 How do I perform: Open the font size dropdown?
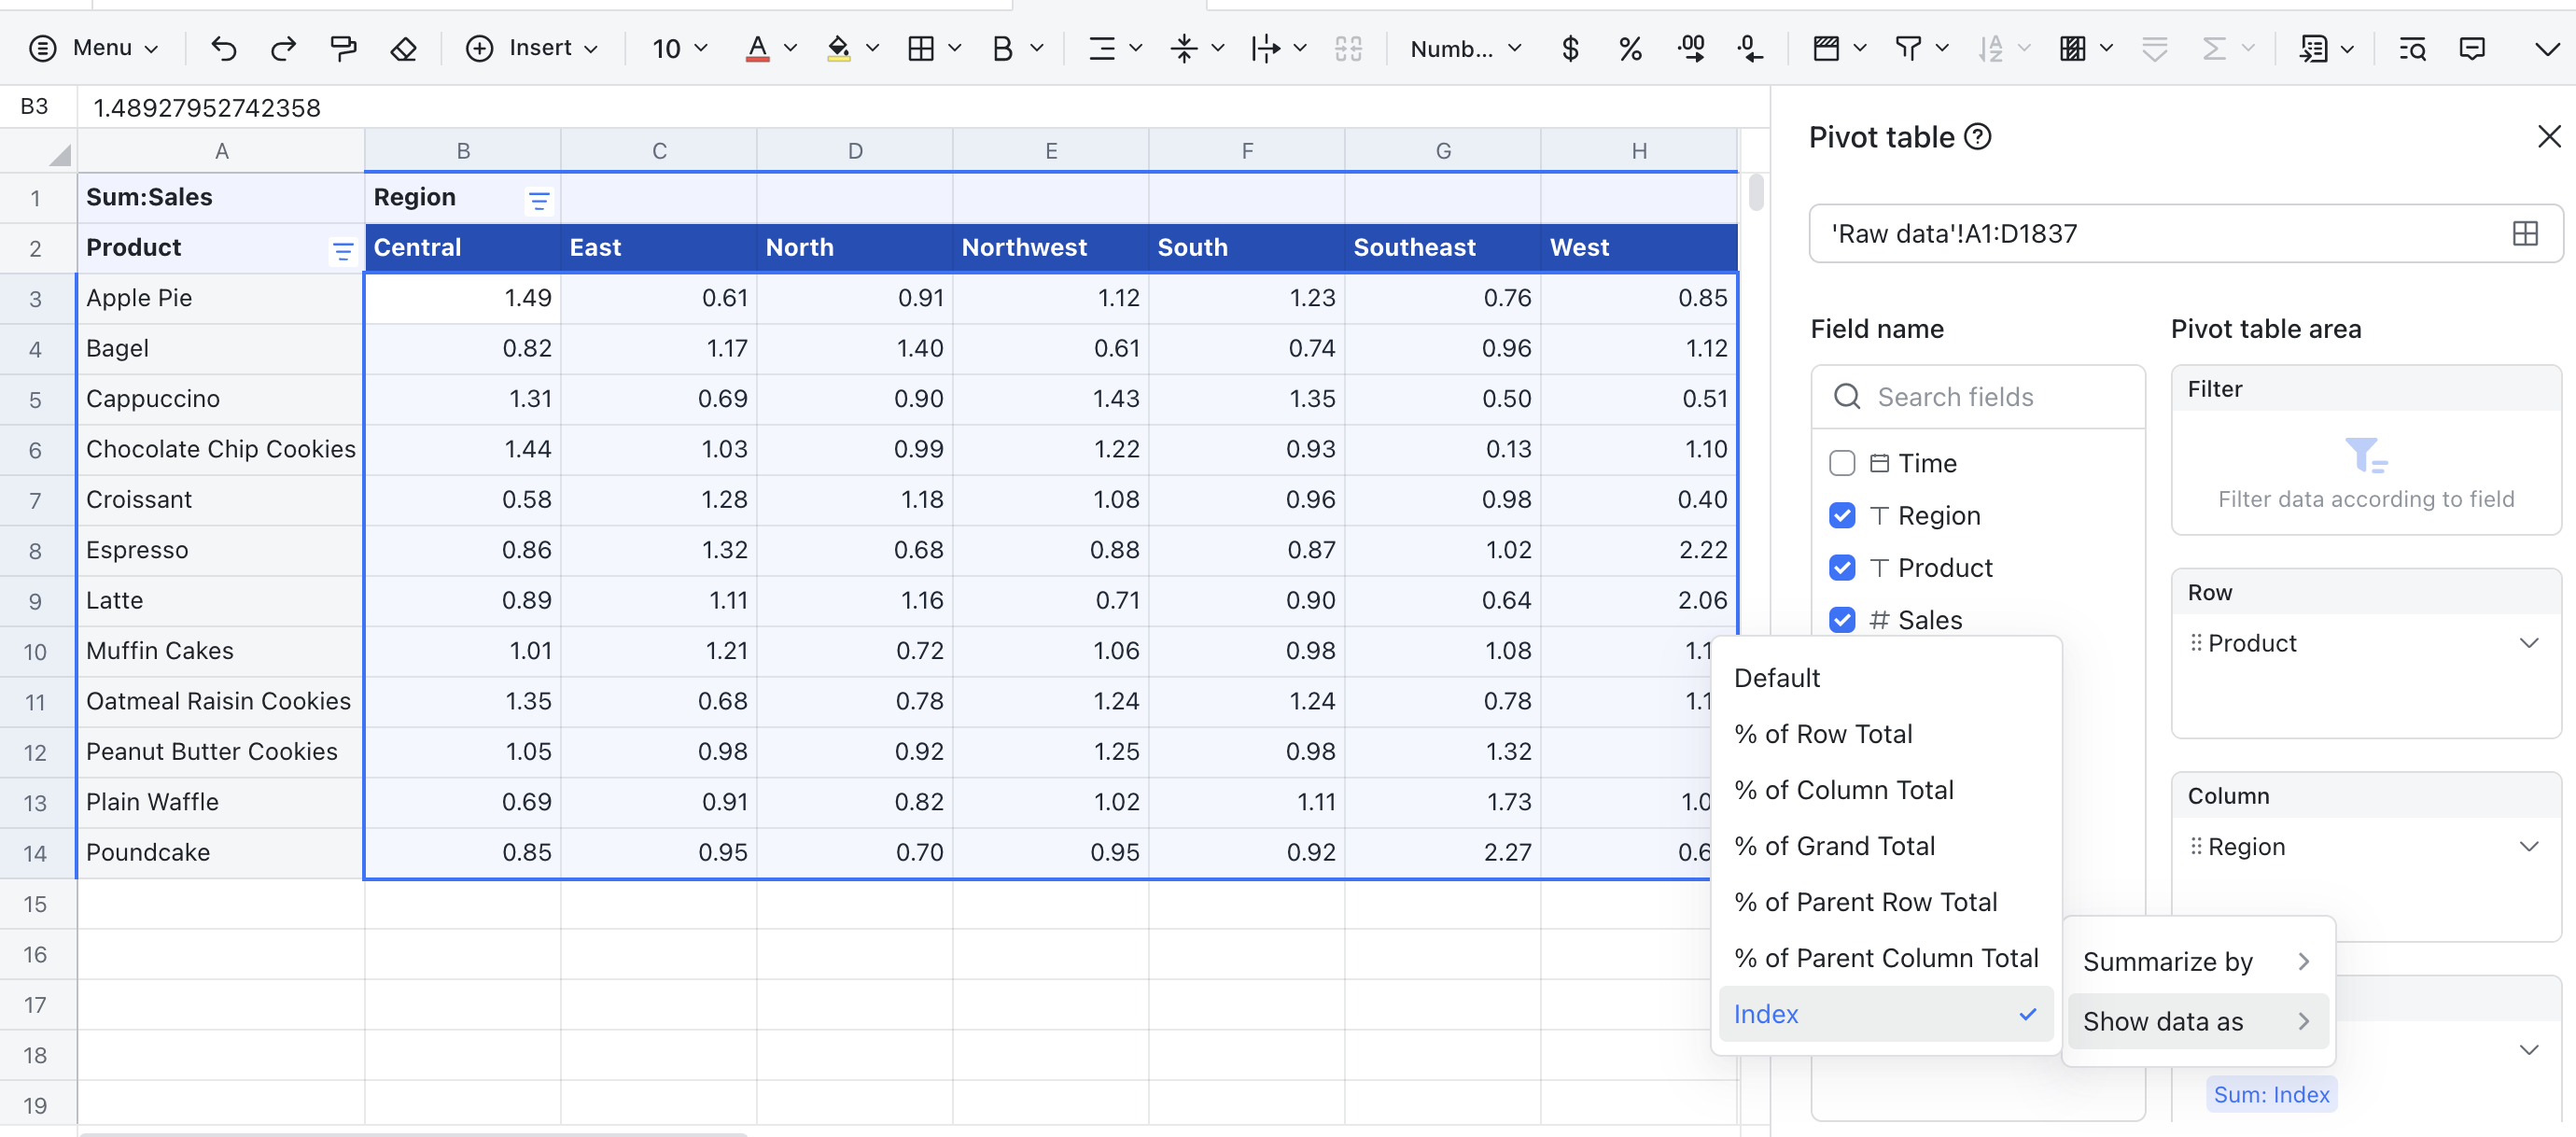(681, 48)
